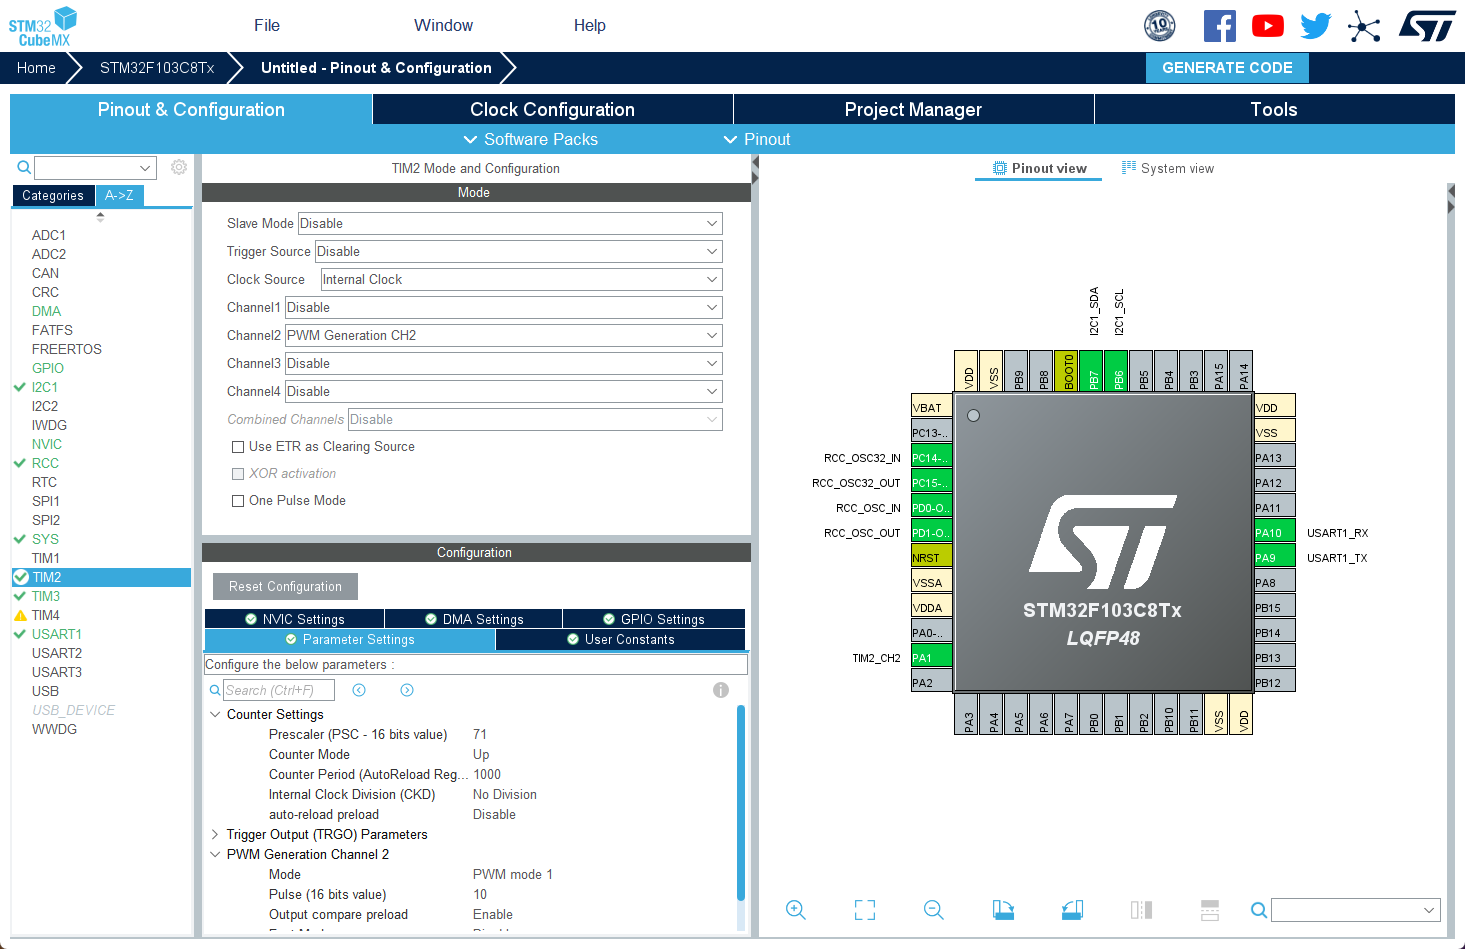Image resolution: width=1465 pixels, height=949 pixels.
Task: Open the Clock Source dropdown
Action: 521,280
